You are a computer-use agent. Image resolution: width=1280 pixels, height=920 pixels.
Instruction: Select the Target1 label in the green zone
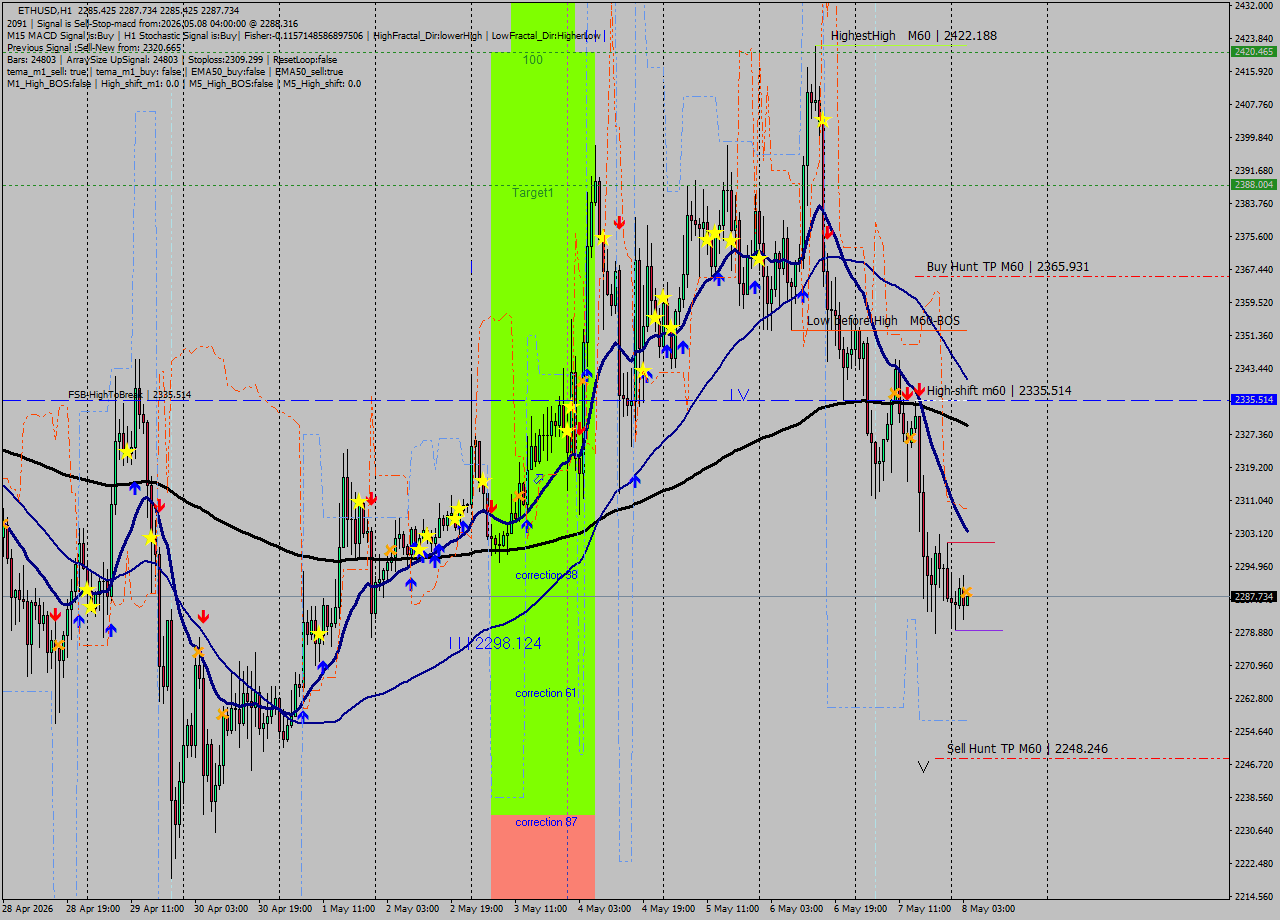(x=533, y=193)
